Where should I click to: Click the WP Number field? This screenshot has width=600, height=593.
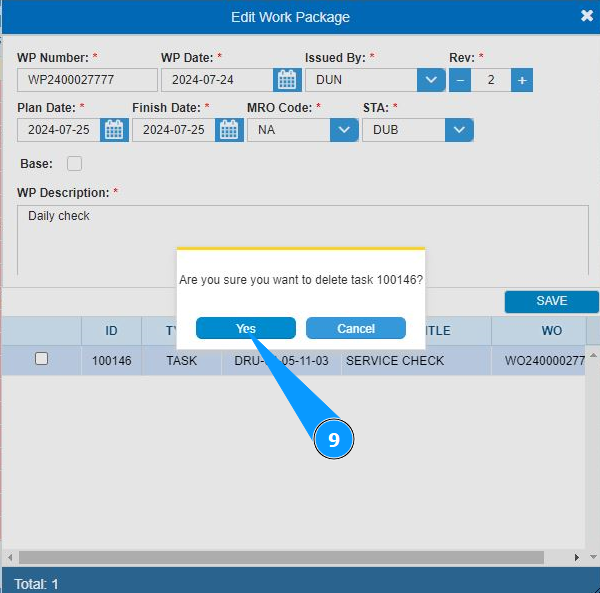point(87,80)
